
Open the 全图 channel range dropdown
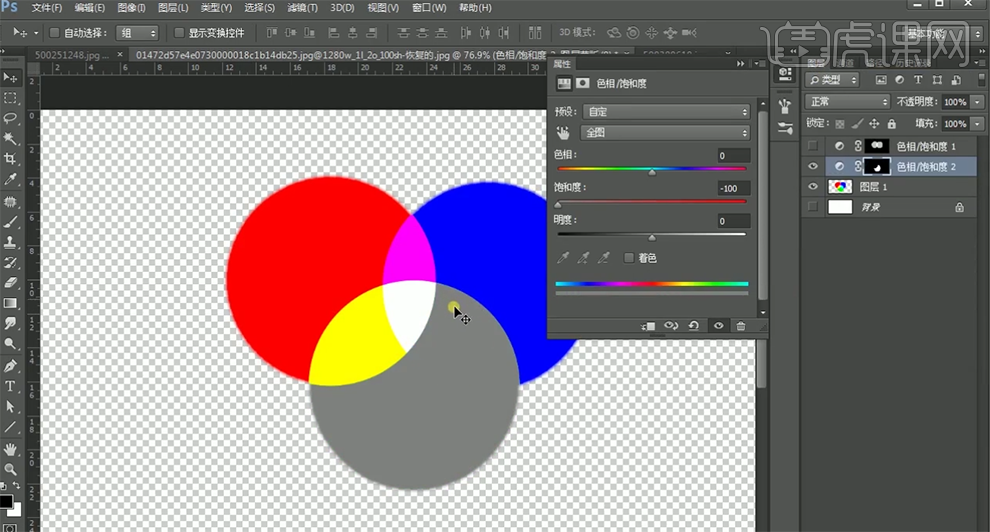[665, 132]
